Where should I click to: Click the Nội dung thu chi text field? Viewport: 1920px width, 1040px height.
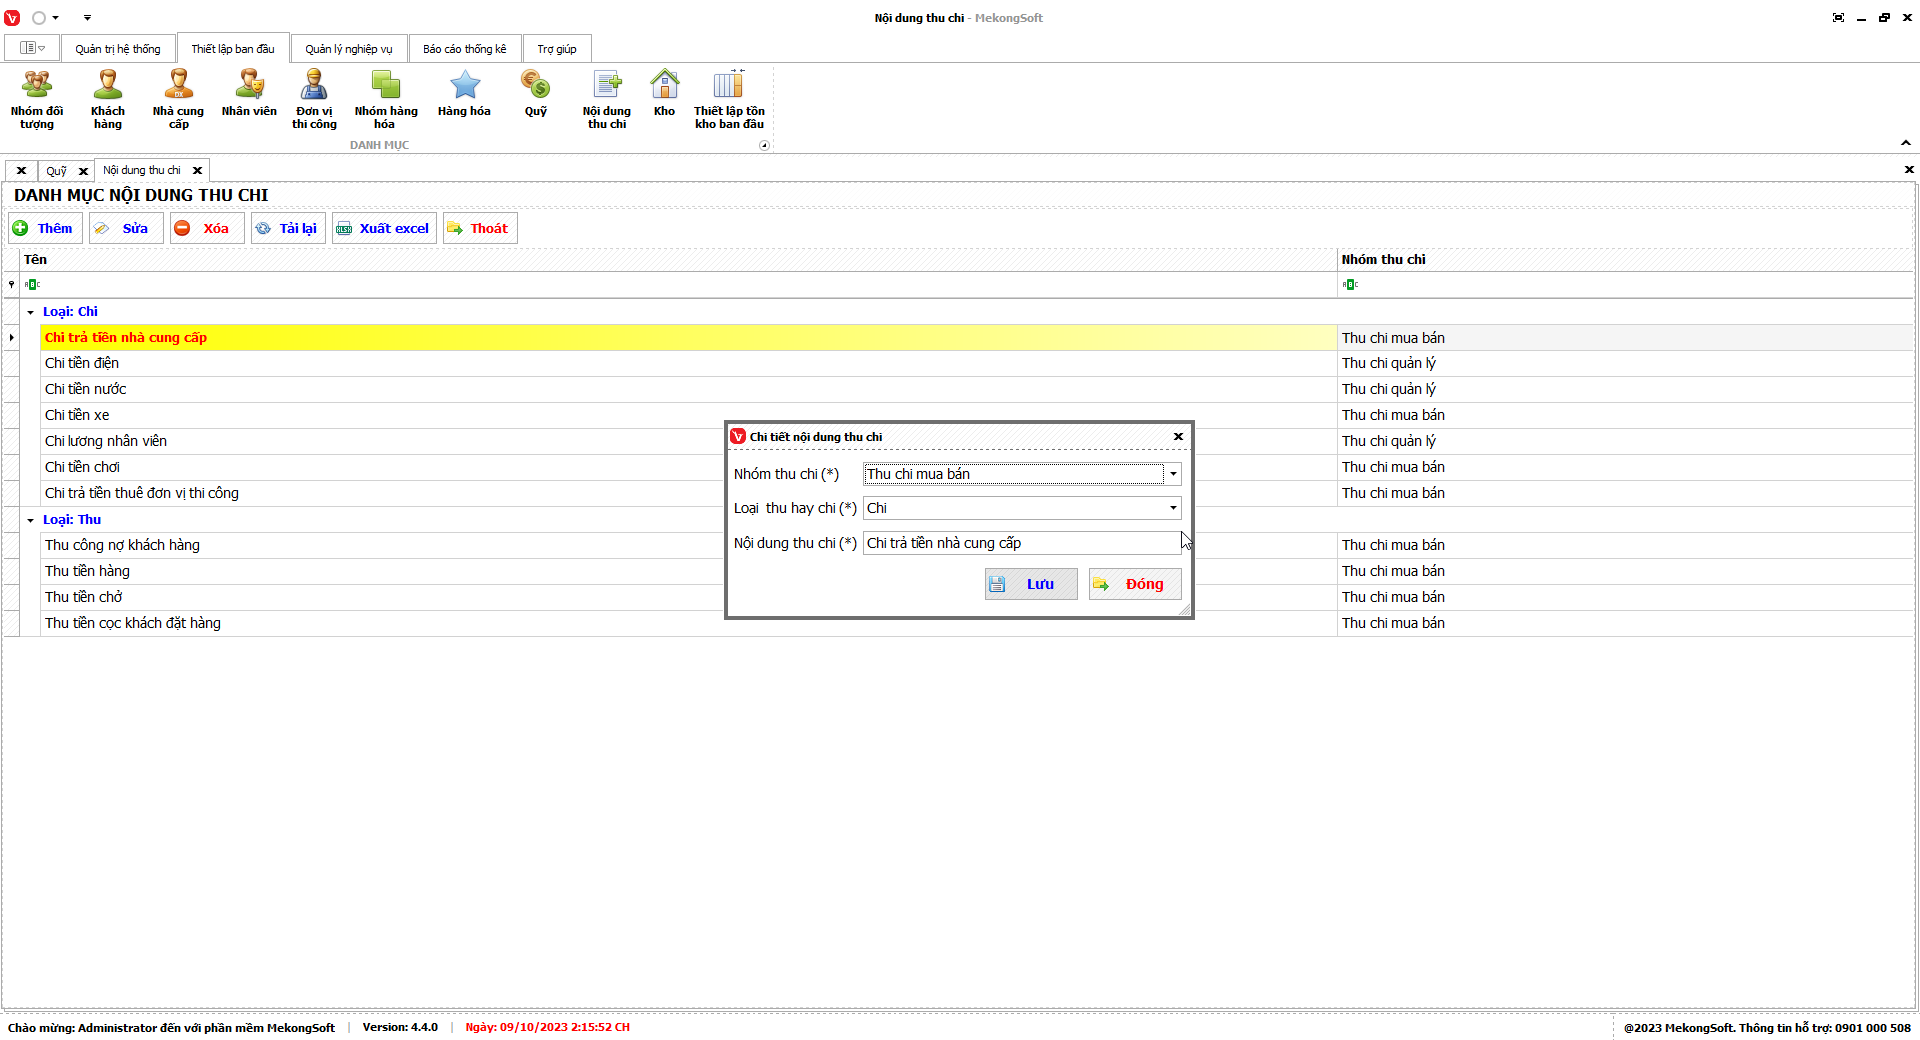1022,543
